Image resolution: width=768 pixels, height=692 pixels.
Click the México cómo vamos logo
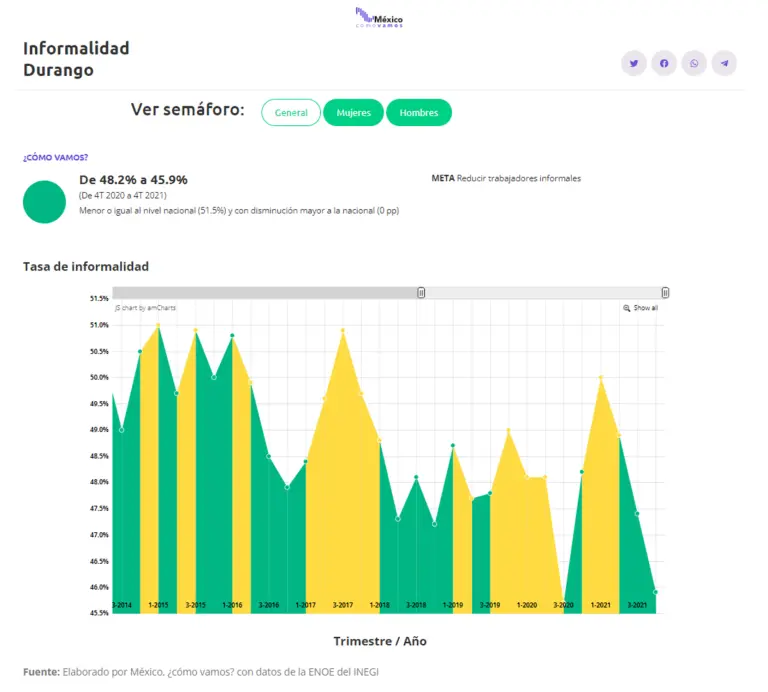(x=380, y=18)
